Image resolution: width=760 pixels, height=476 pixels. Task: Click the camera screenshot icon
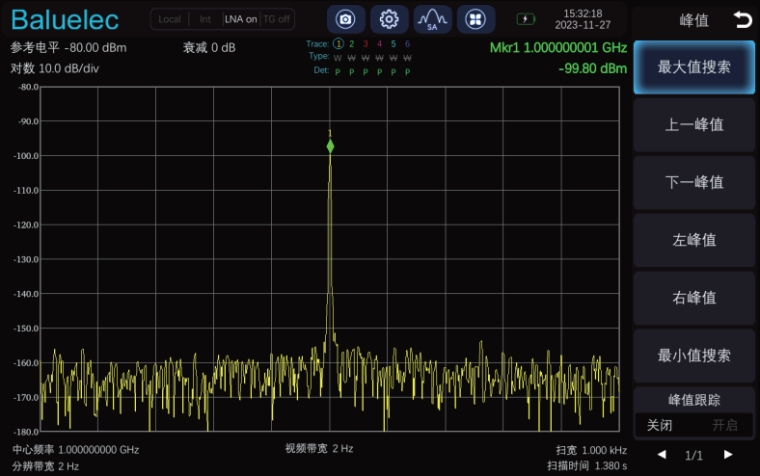tap(345, 19)
